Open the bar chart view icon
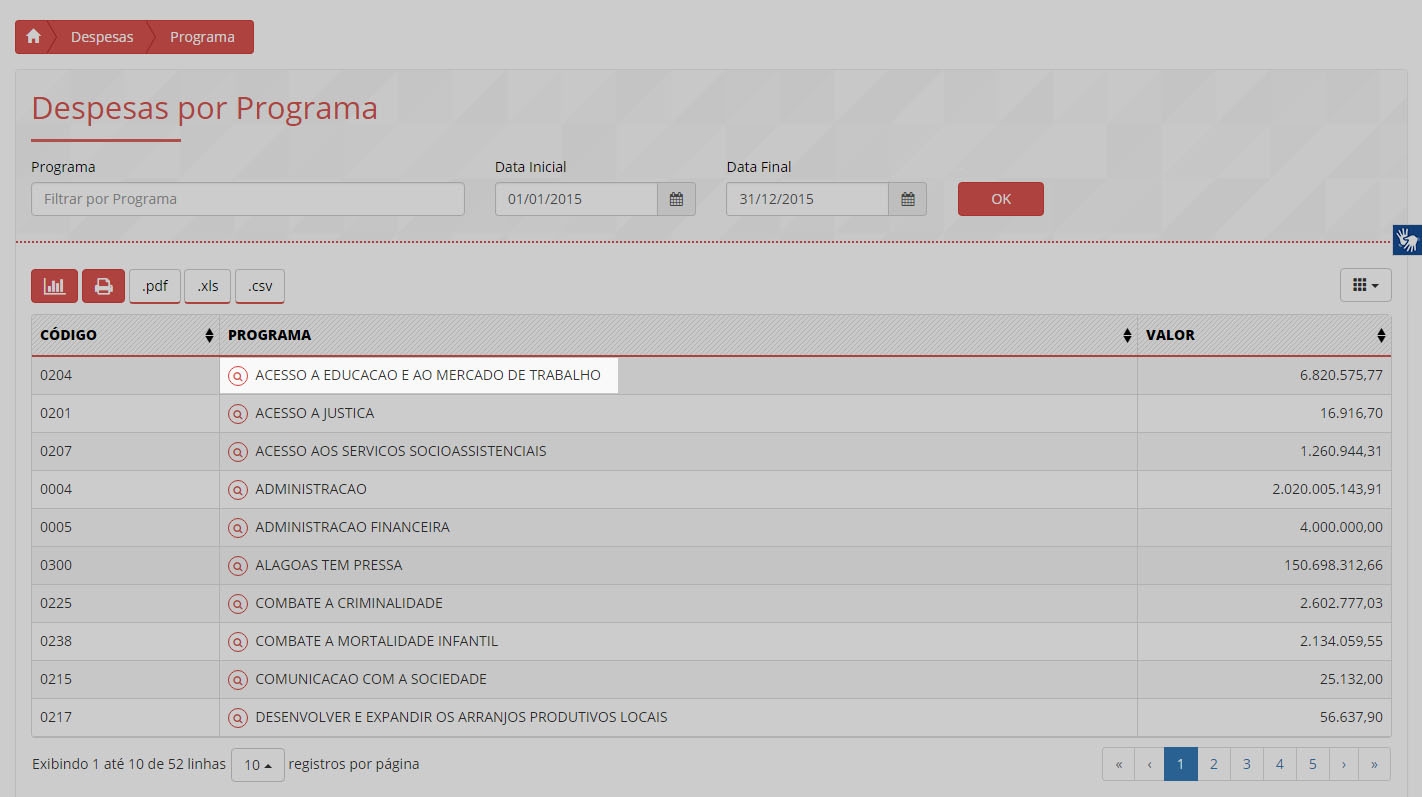Image resolution: width=1422 pixels, height=797 pixels. (54, 286)
